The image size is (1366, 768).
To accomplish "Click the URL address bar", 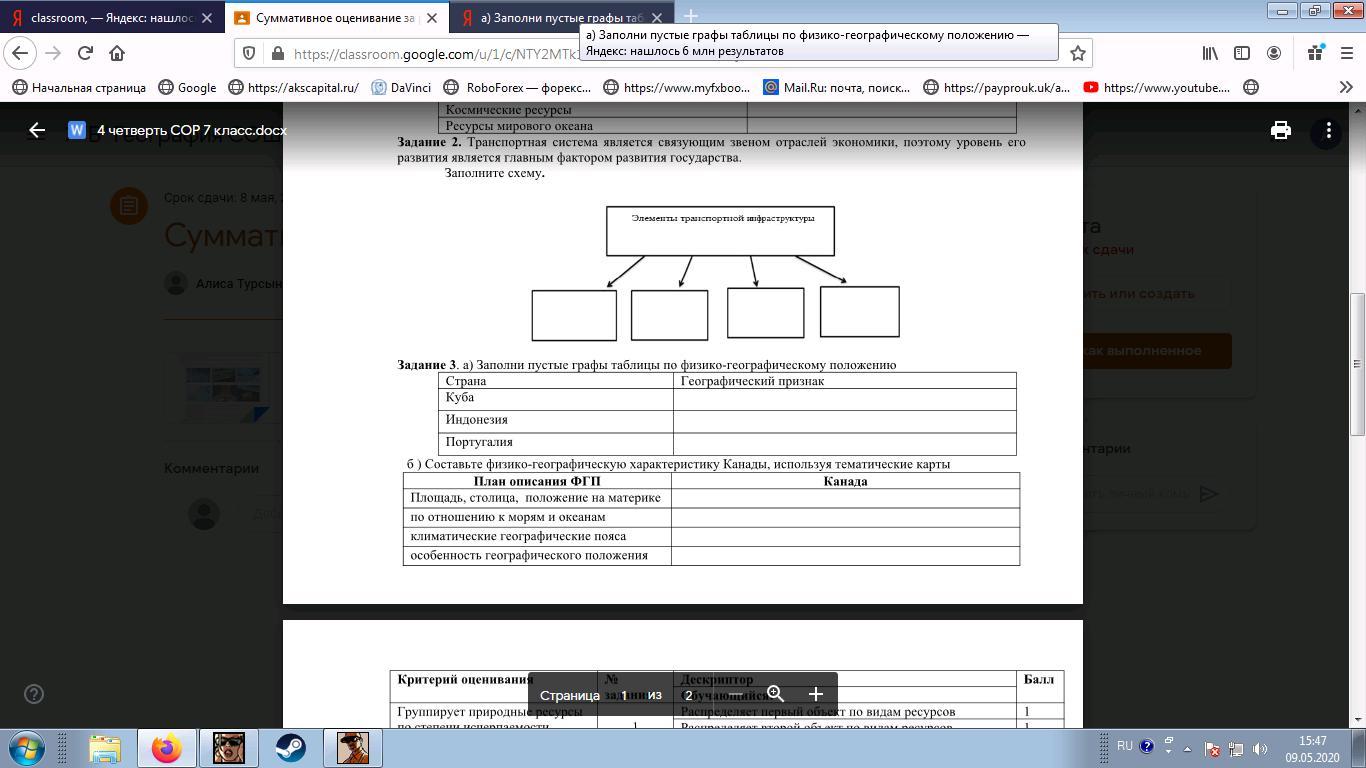I will tap(660, 54).
